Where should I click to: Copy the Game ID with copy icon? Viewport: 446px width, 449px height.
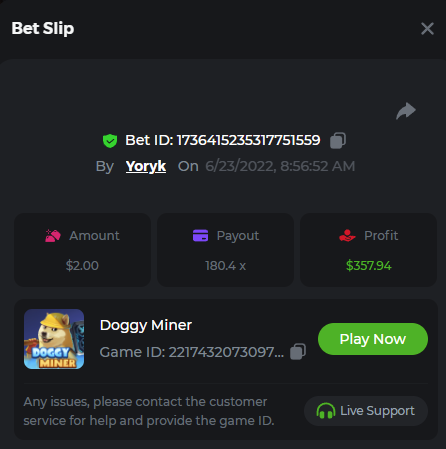click(298, 352)
